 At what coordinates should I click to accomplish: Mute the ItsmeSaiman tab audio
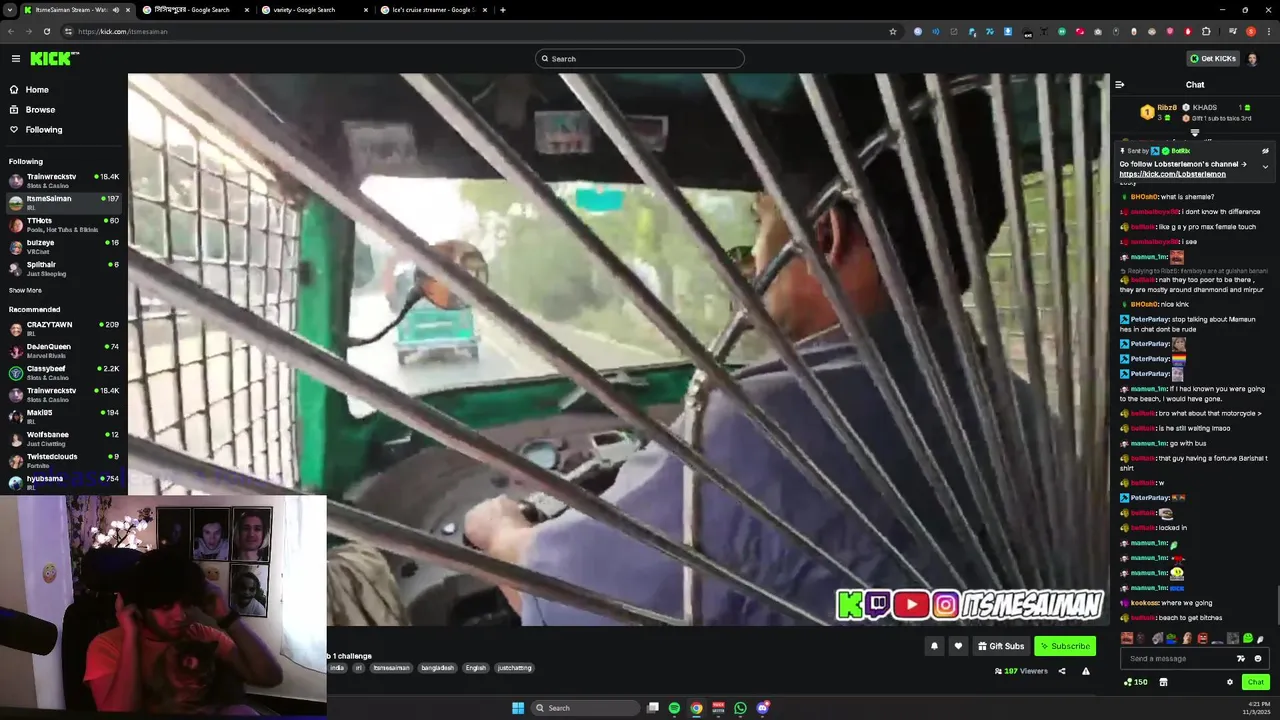[x=116, y=10]
